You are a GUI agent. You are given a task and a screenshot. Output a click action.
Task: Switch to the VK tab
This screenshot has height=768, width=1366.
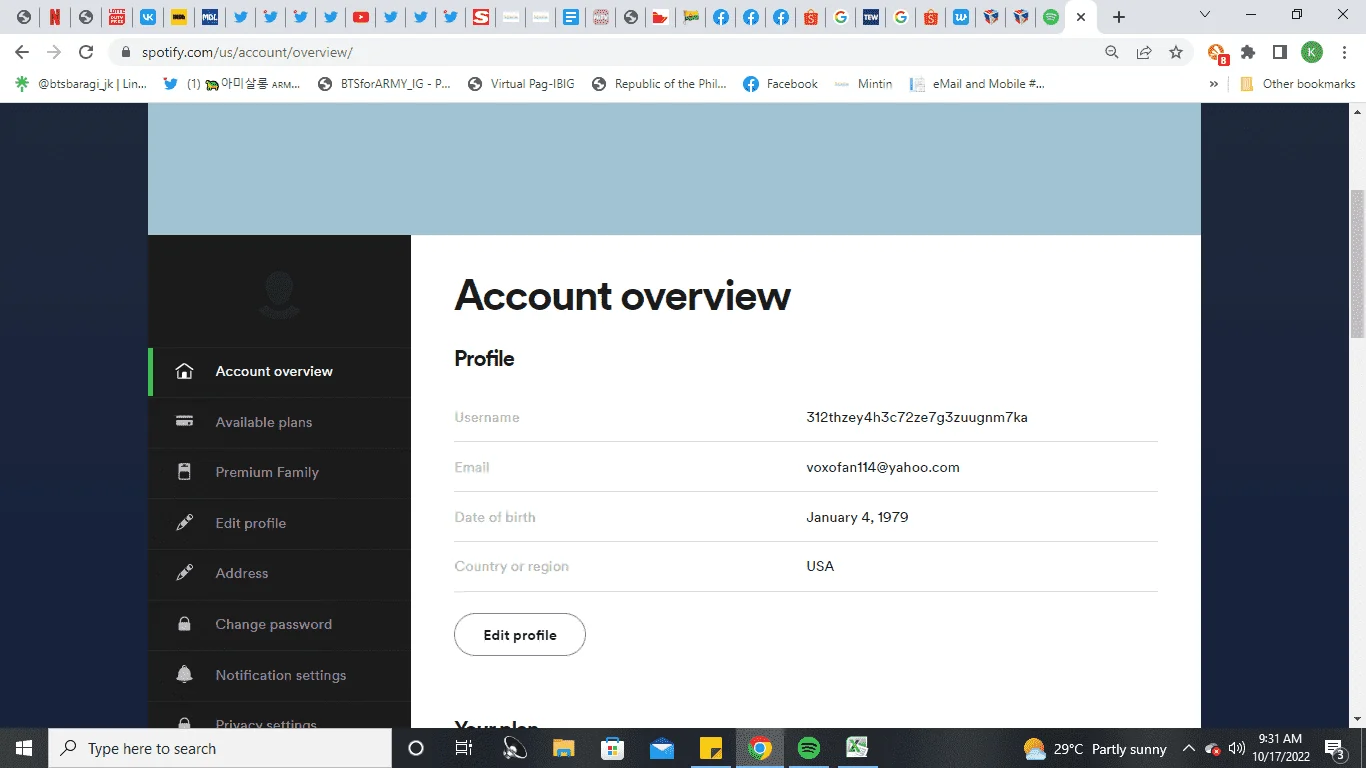[147, 17]
